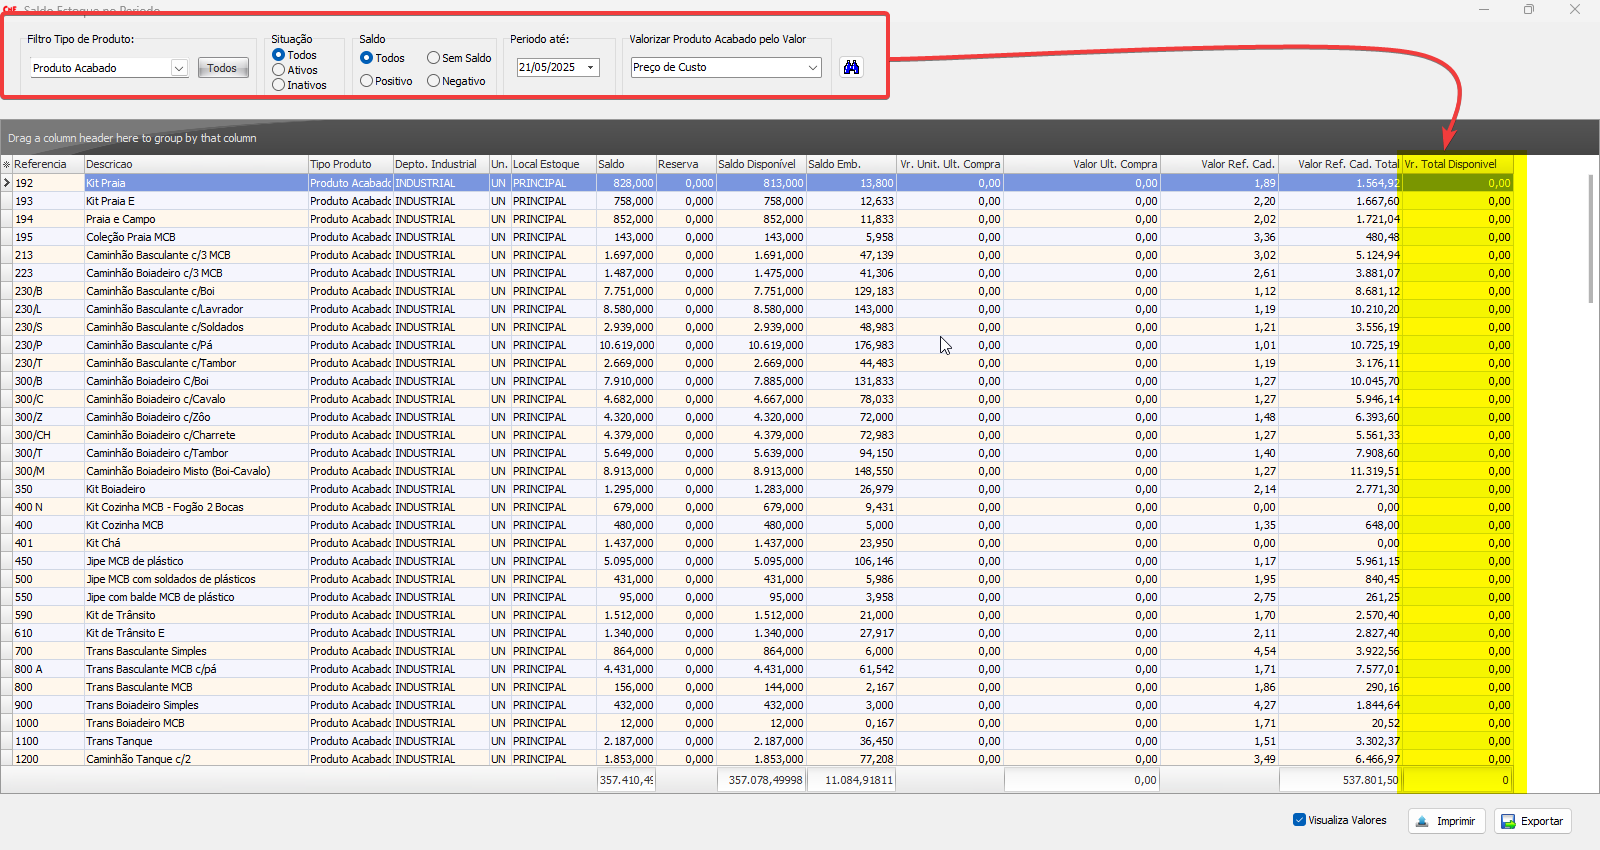Select the Ativos situation radio button
This screenshot has height=850, width=1600.
[x=279, y=70]
